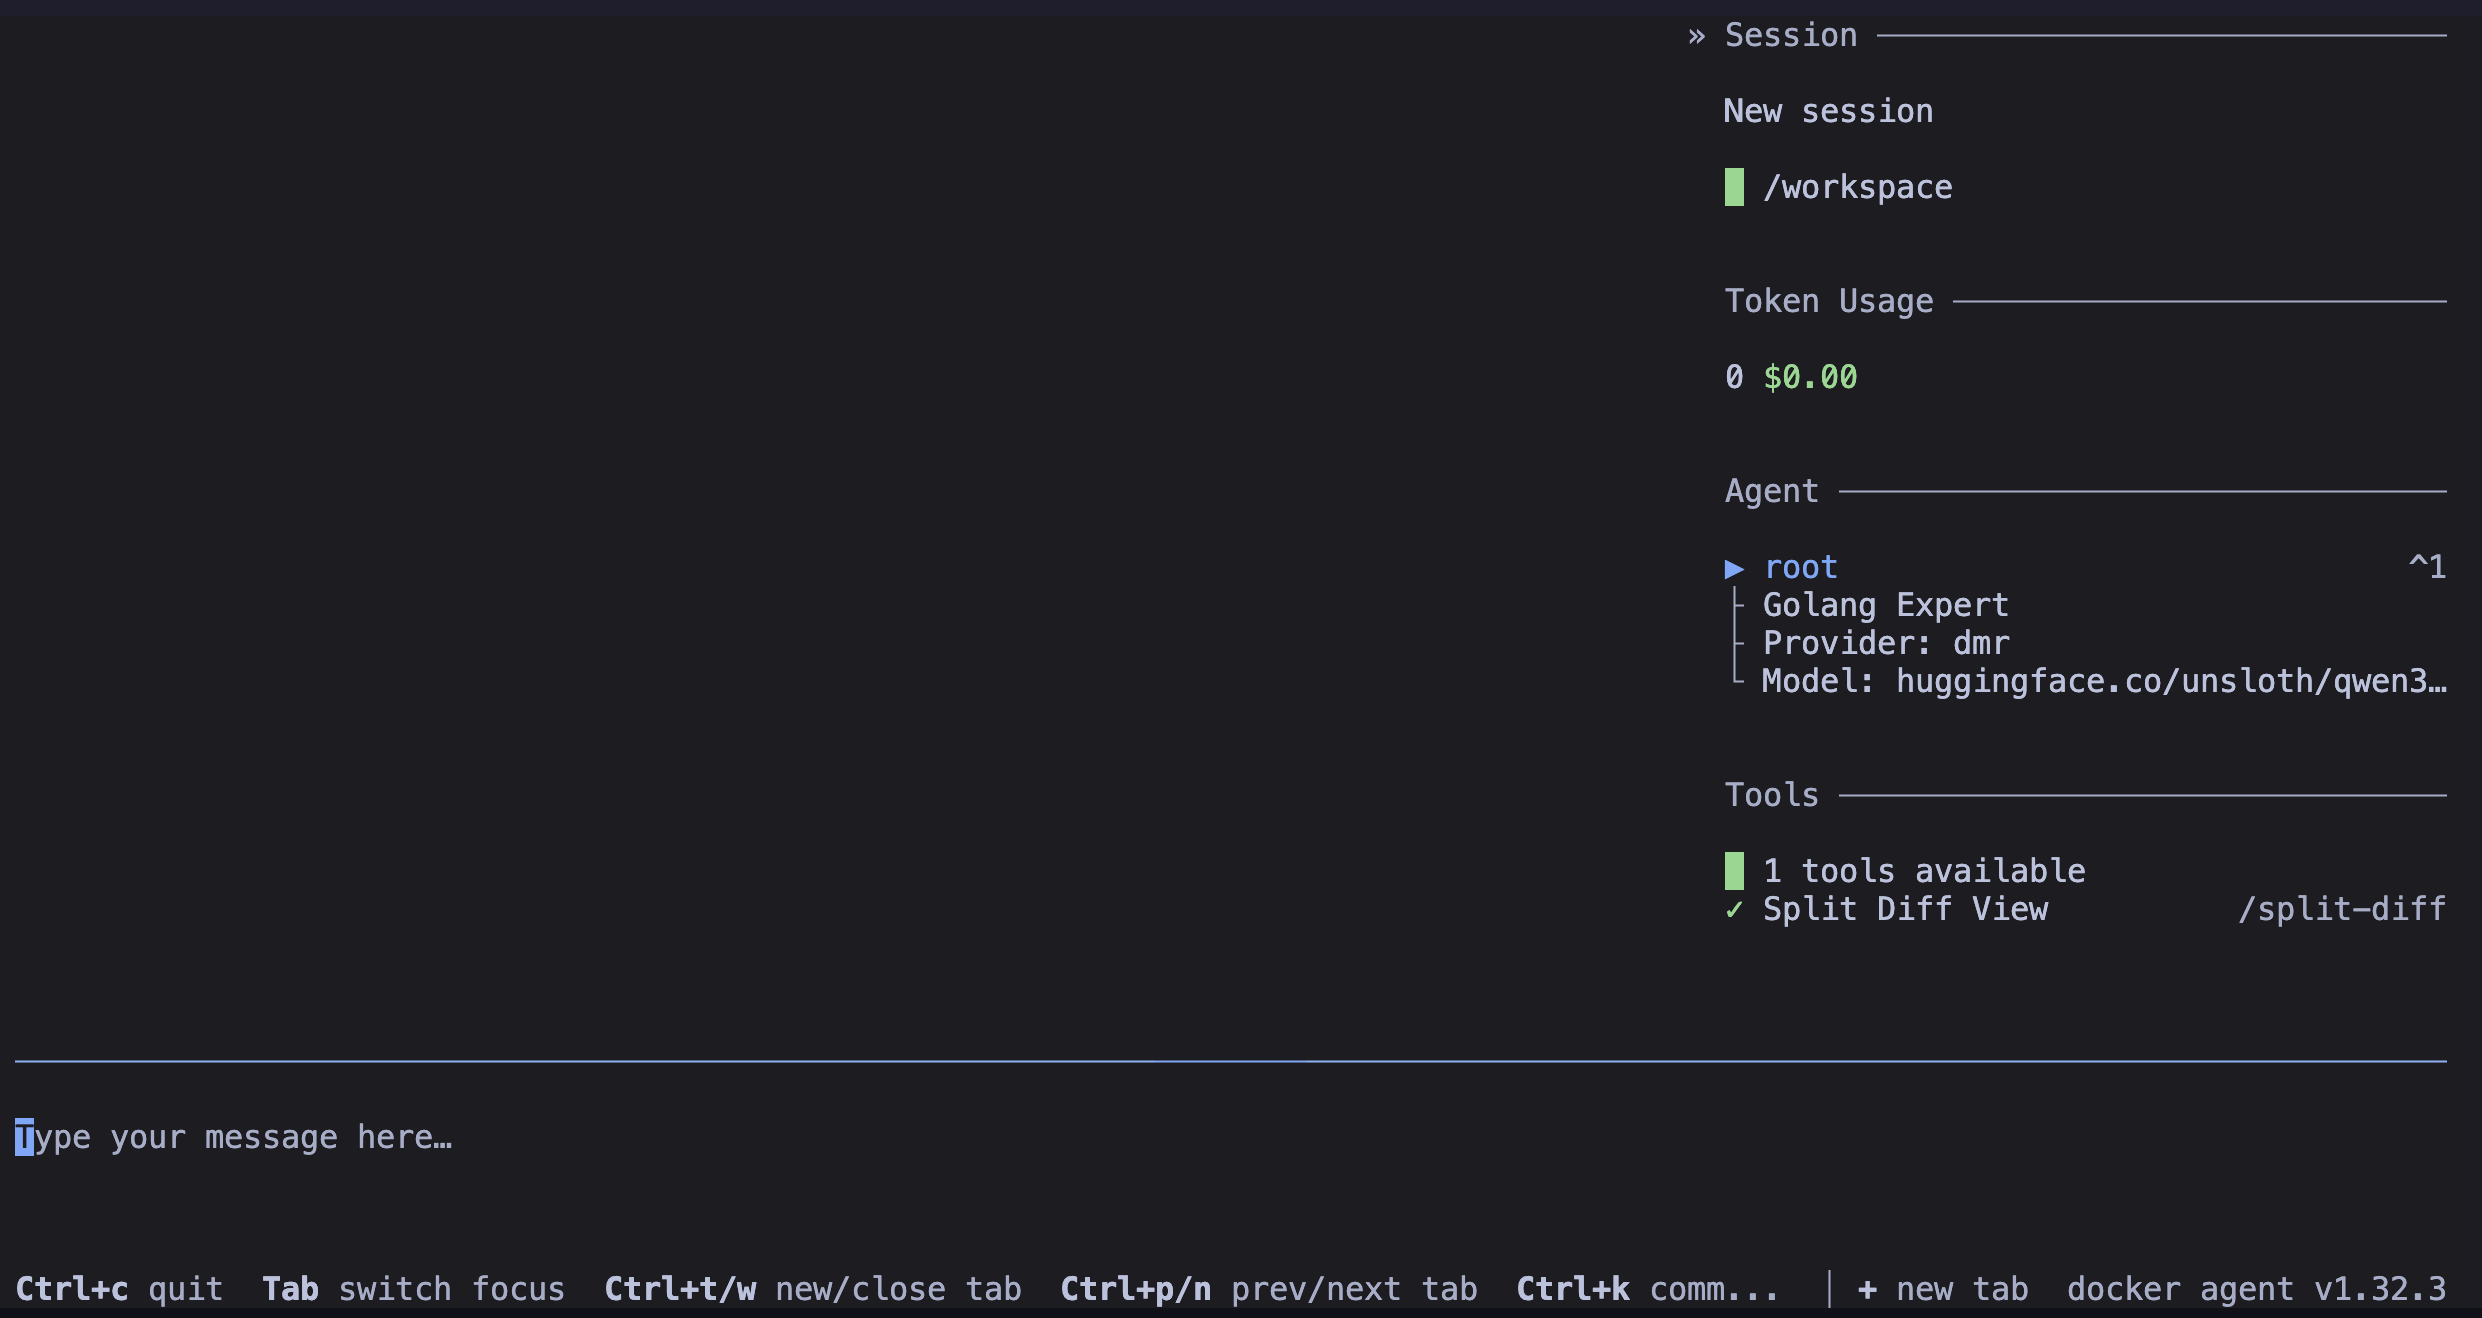This screenshot has width=2482, height=1318.
Task: Click the Ctrl+t/w new/close tab hint
Action: [x=812, y=1289]
